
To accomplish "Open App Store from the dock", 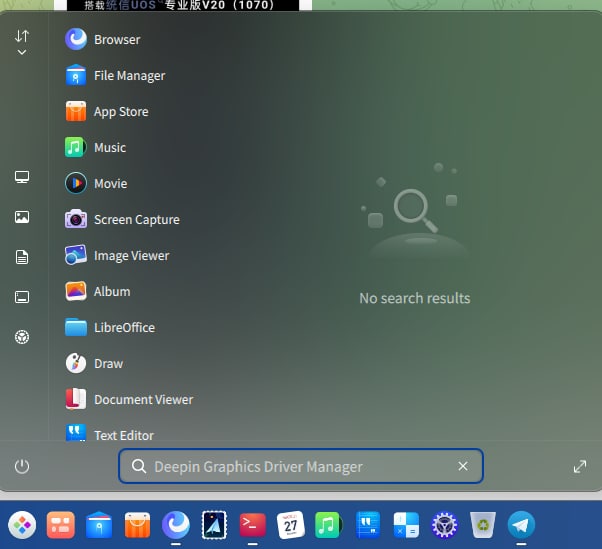I will coord(137,525).
